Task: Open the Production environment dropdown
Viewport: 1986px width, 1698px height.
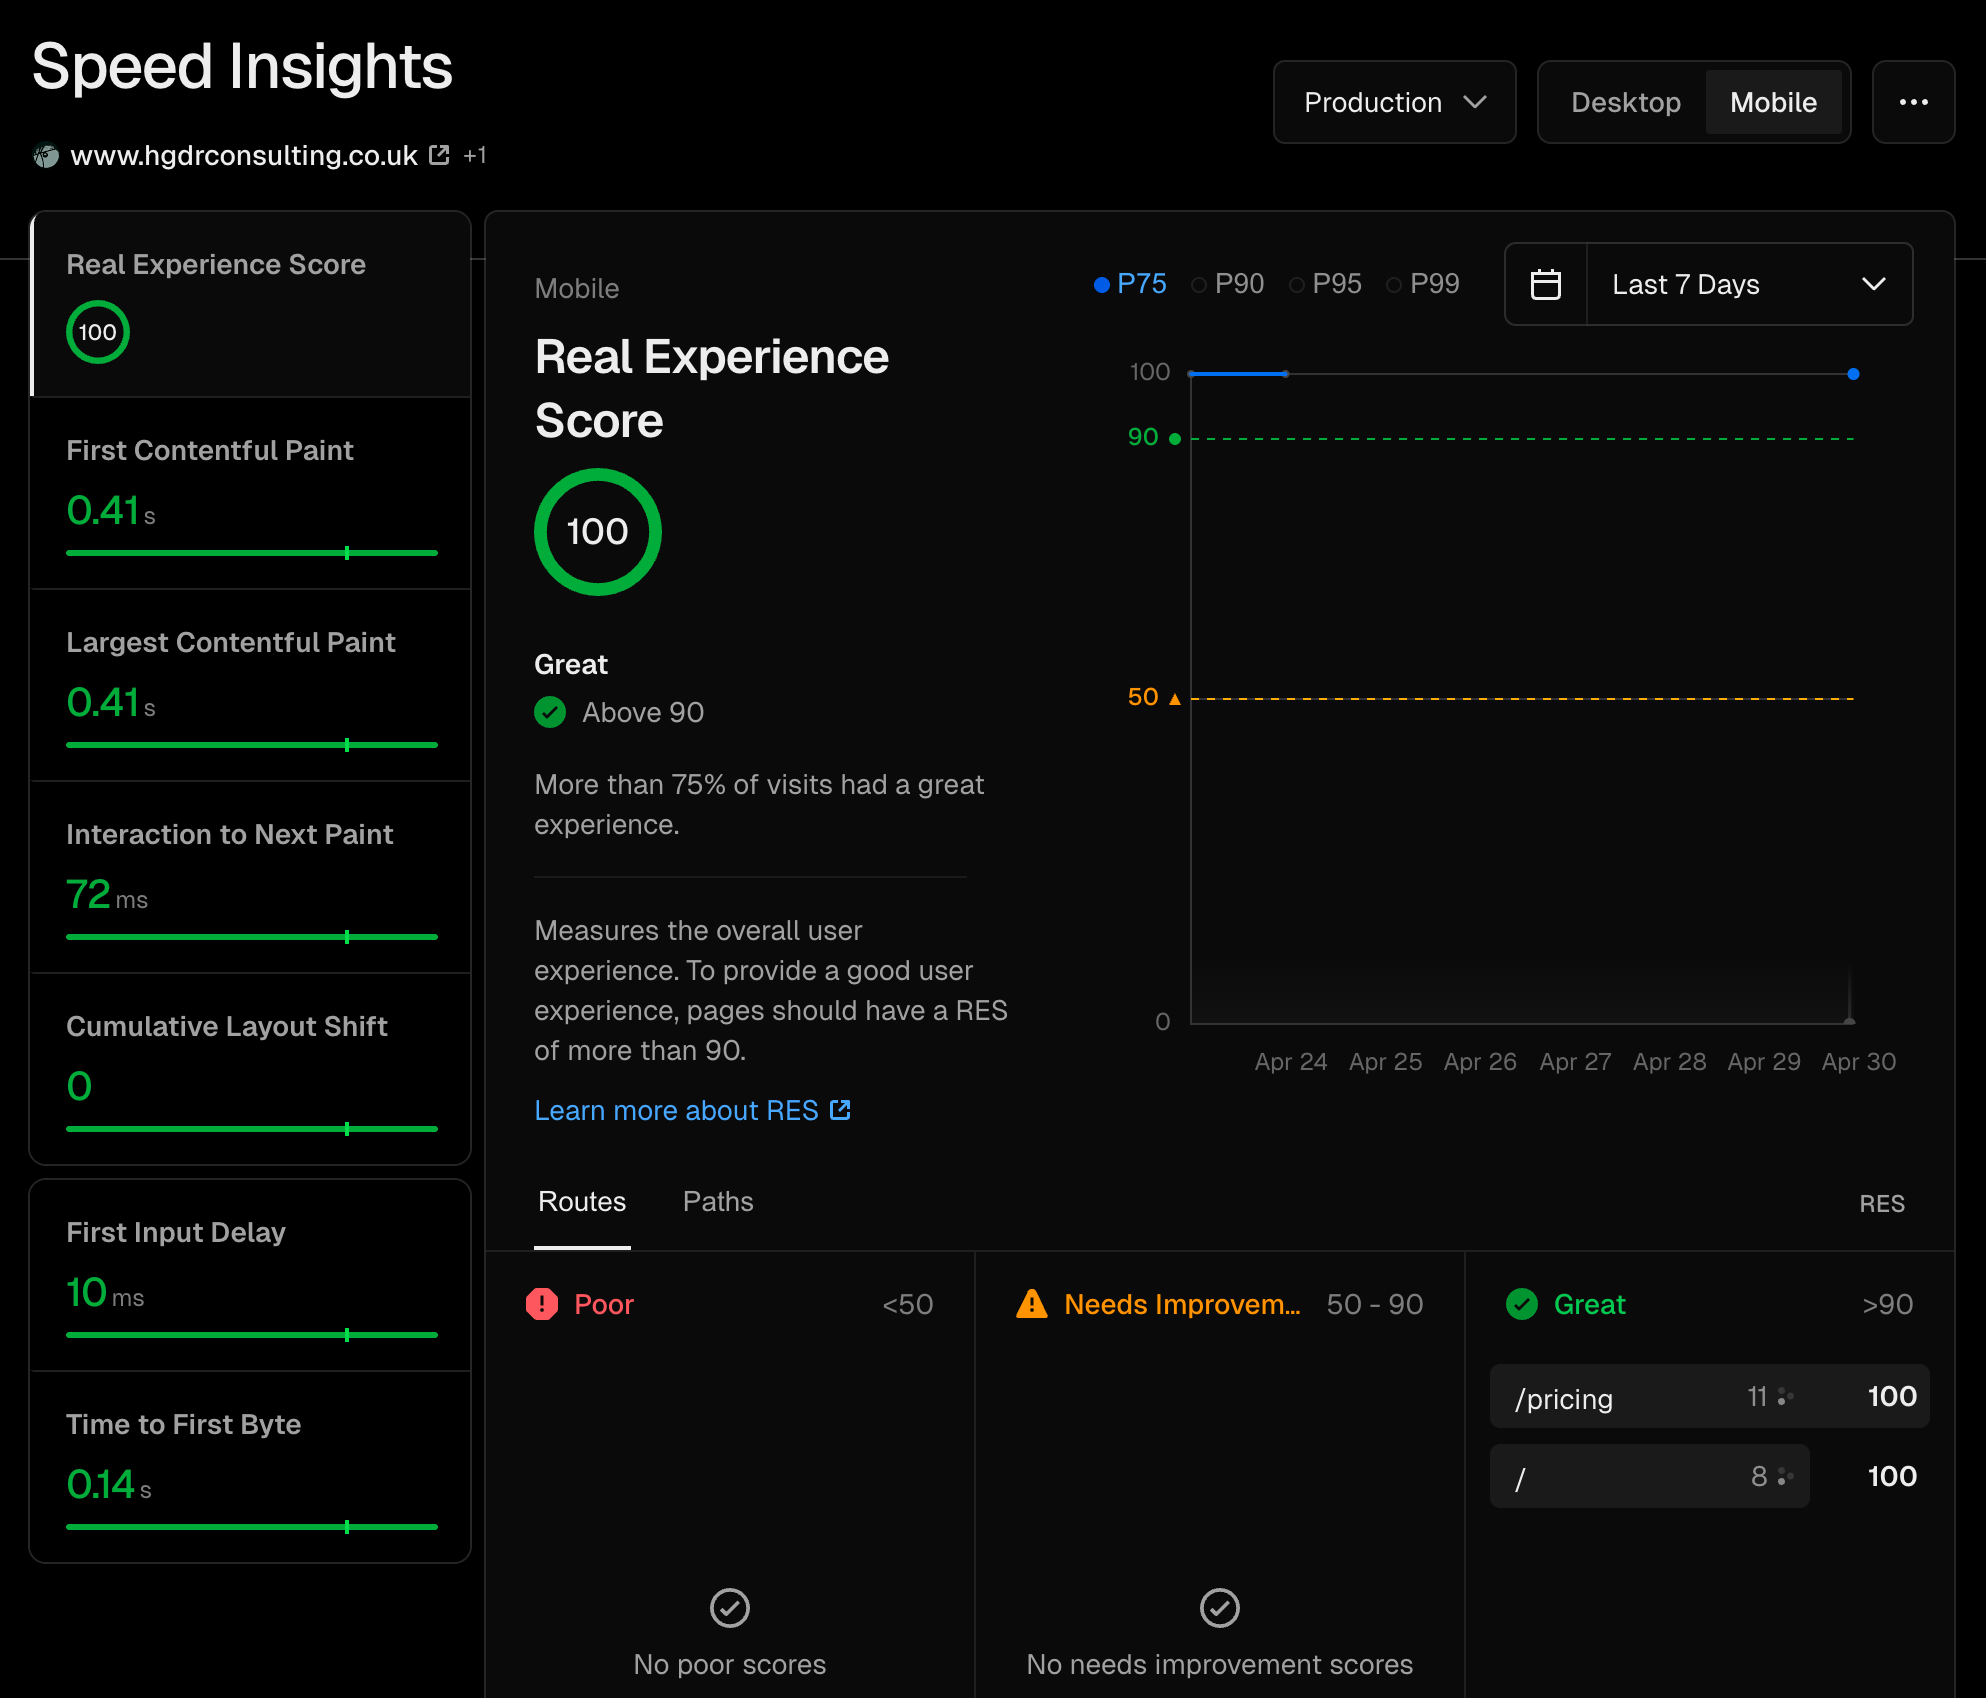Action: pyautogui.click(x=1394, y=102)
